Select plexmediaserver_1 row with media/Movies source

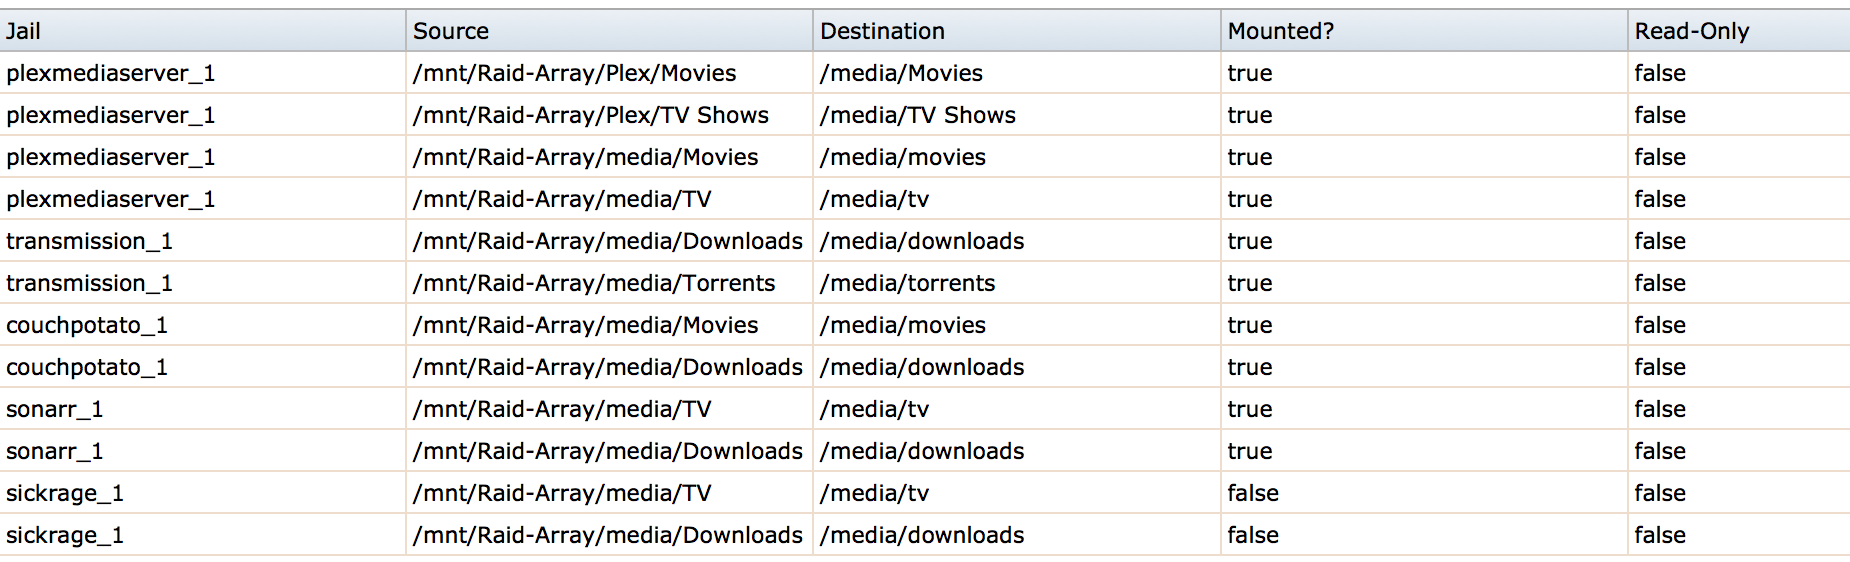click(x=925, y=157)
